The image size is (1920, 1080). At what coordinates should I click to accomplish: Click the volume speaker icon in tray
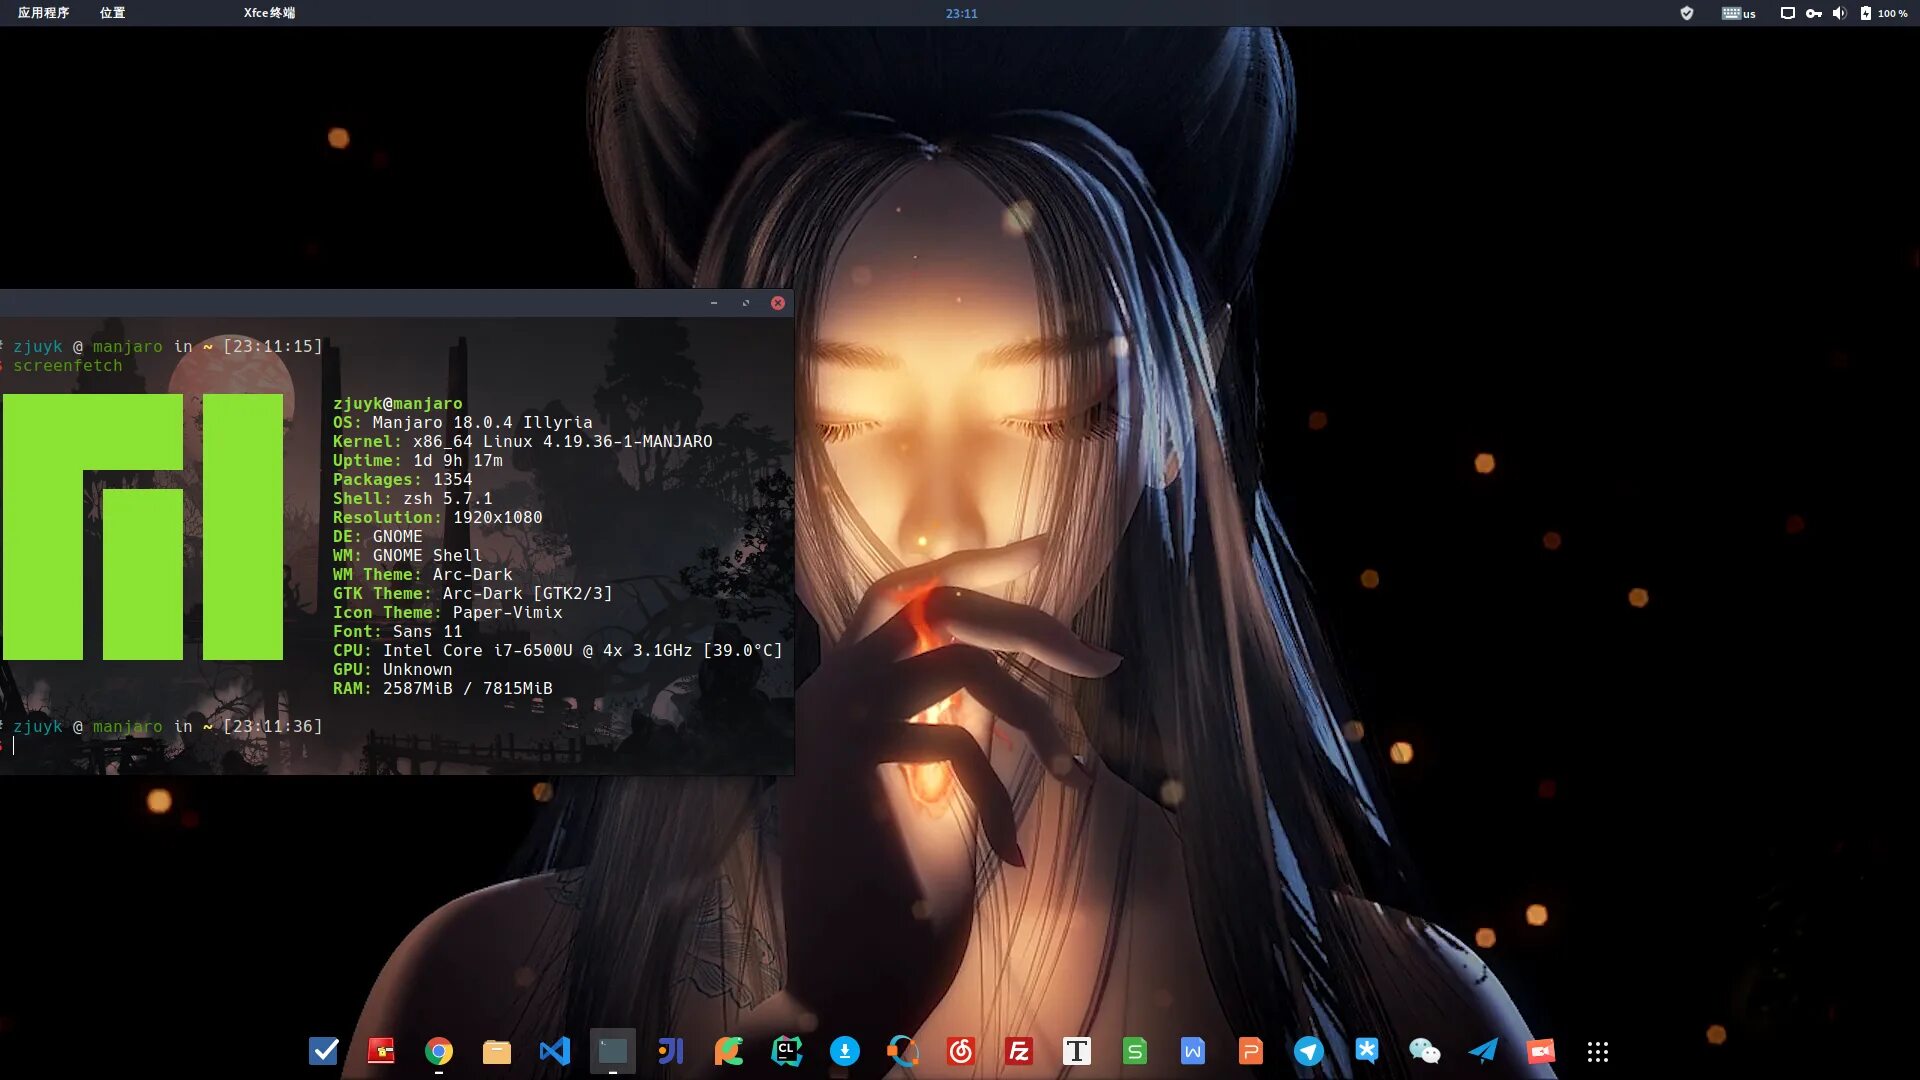click(1839, 13)
